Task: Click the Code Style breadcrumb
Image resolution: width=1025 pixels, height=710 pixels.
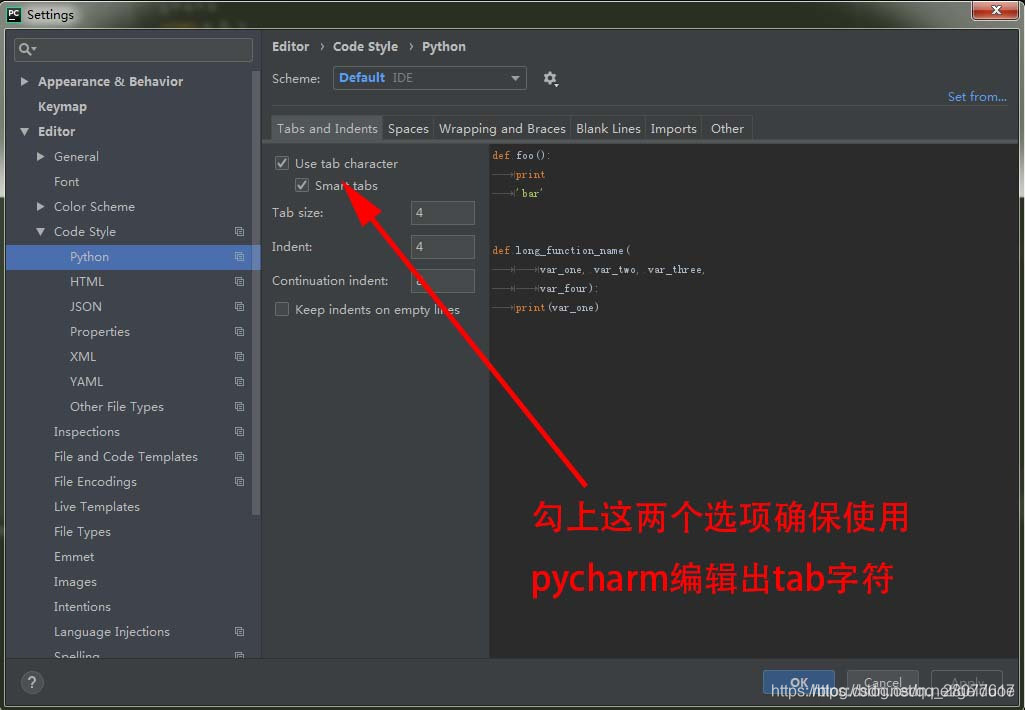Action: click(365, 46)
